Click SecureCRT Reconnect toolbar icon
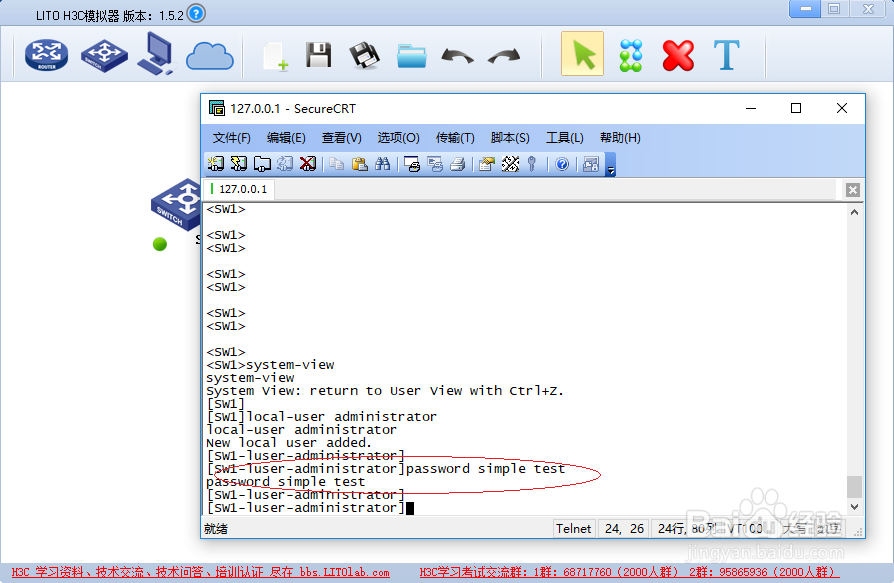The image size is (894, 583). [x=285, y=164]
